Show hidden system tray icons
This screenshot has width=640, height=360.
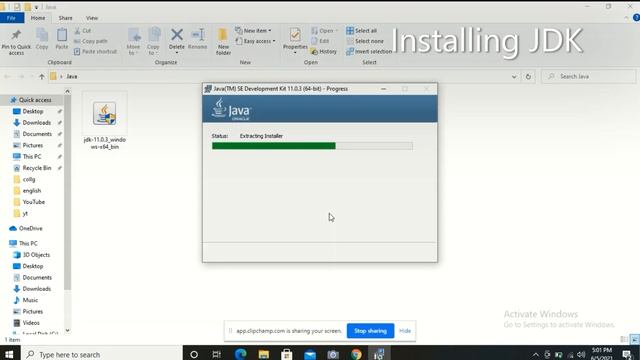[535, 354]
